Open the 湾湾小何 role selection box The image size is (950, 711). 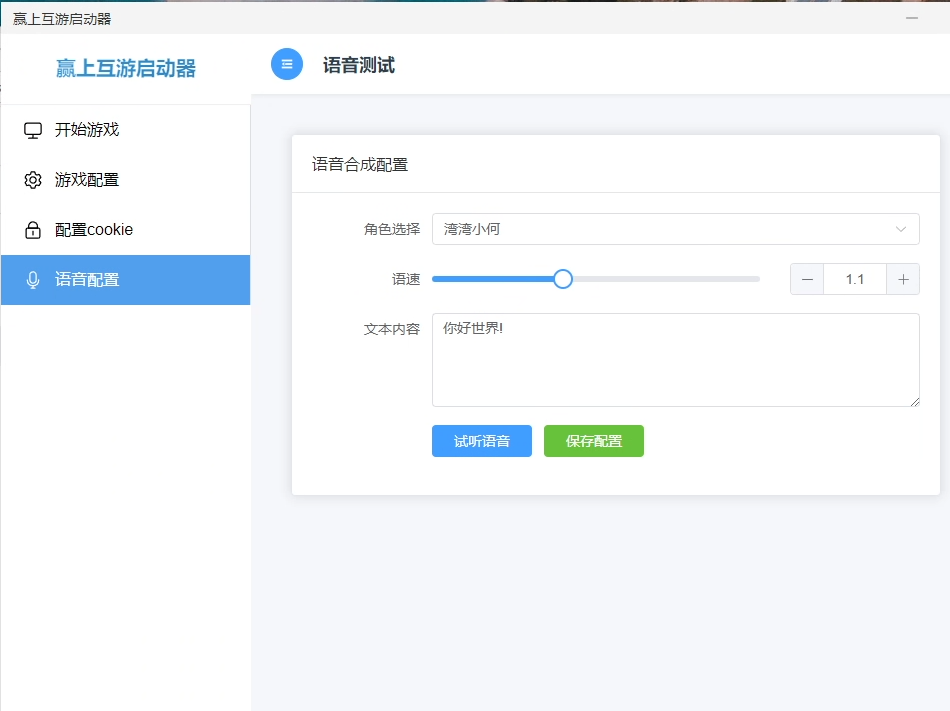pos(660,229)
